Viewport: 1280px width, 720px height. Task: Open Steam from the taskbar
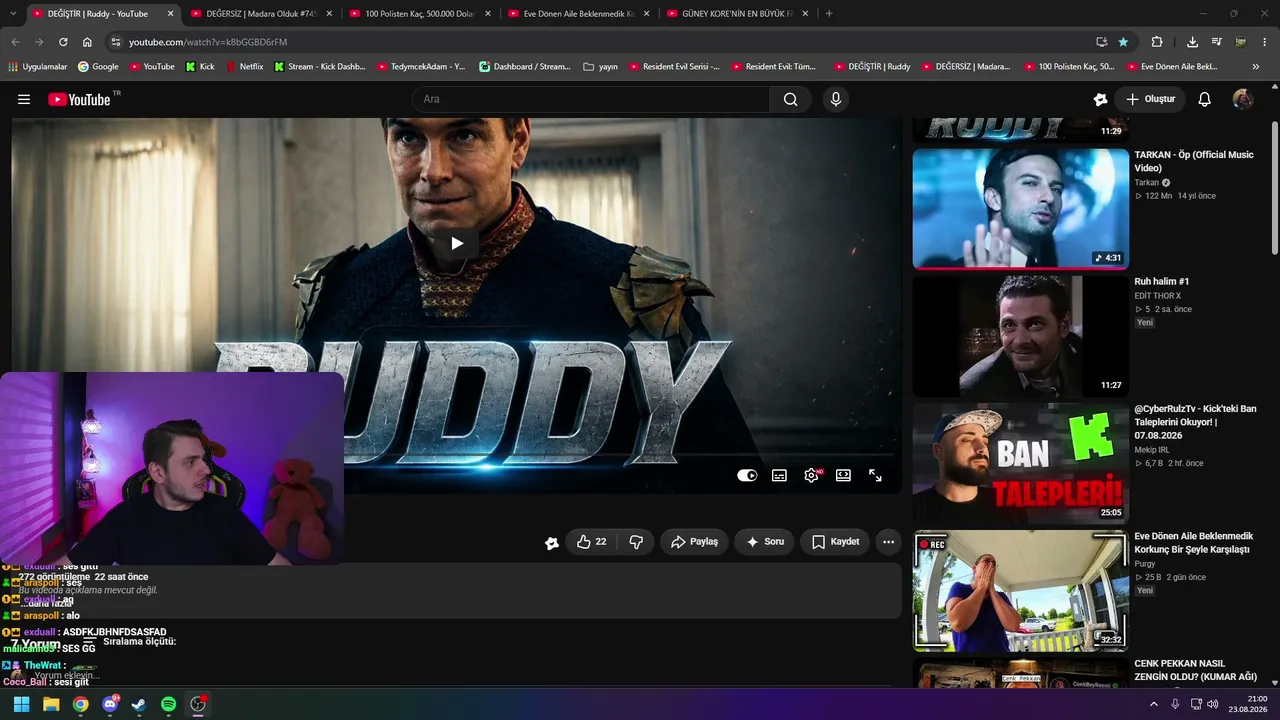click(x=139, y=704)
